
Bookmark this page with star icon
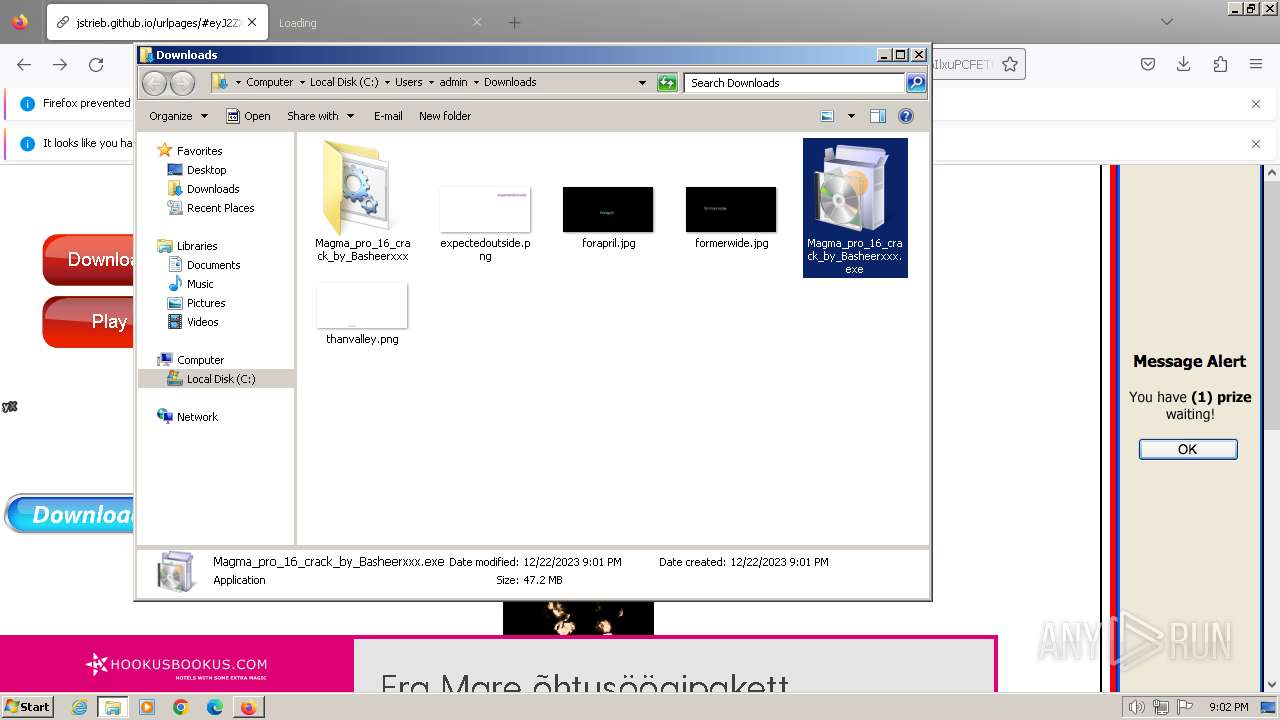click(1010, 64)
